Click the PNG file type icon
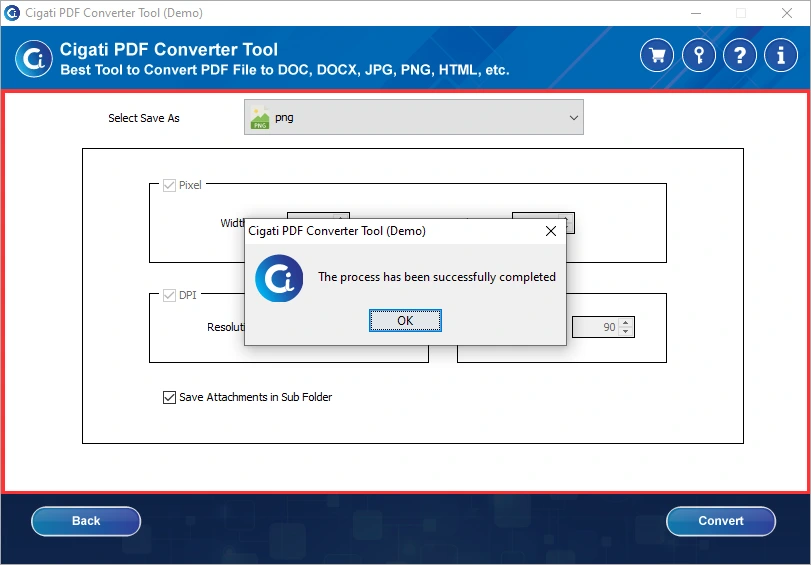The image size is (811, 565). (260, 118)
